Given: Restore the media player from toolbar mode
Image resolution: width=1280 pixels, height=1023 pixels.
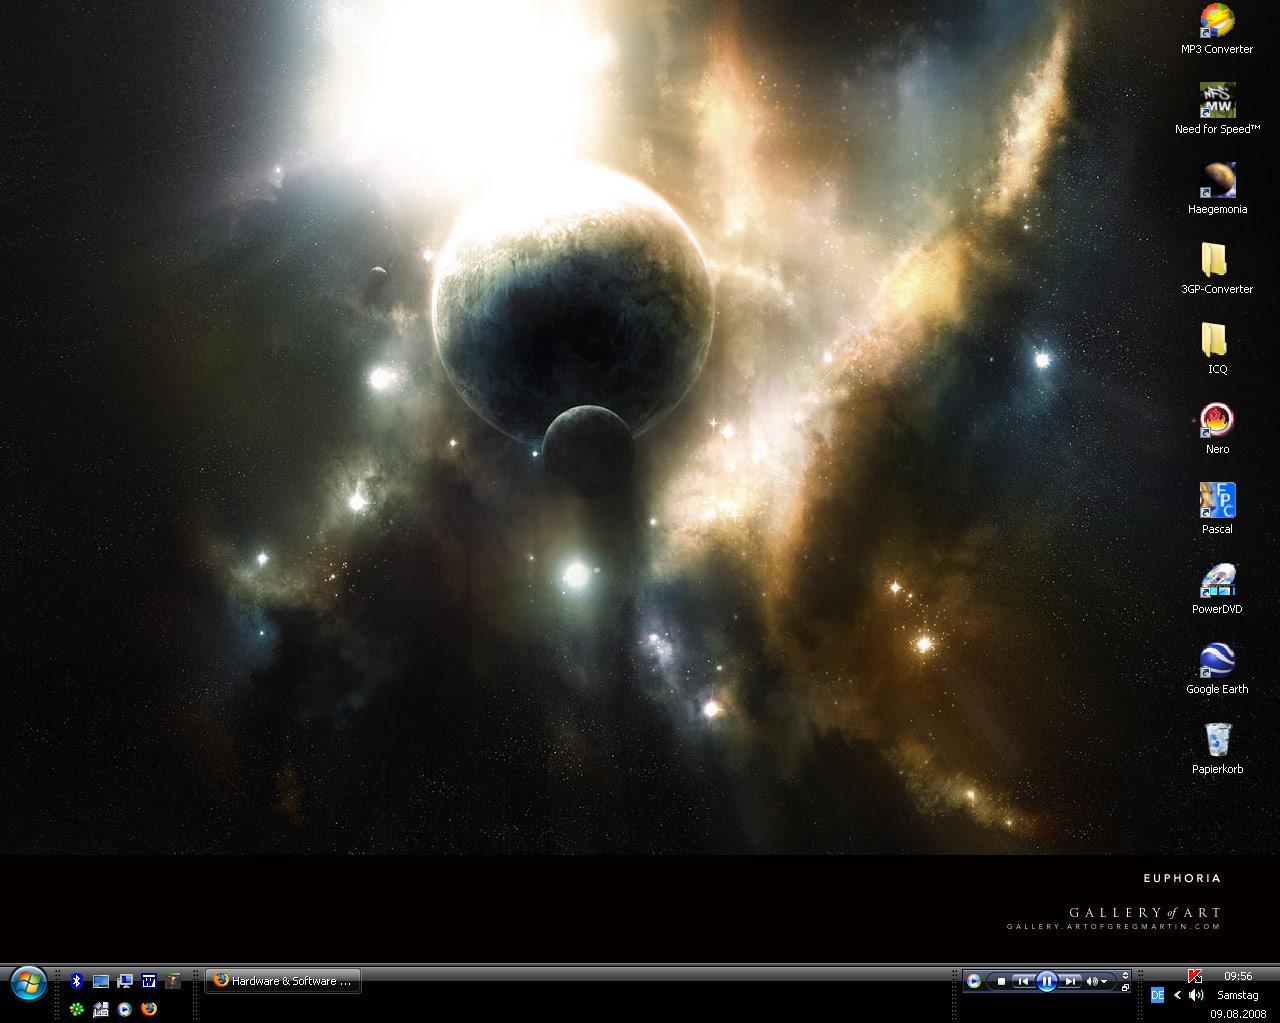Looking at the screenshot, I should tap(1125, 988).
